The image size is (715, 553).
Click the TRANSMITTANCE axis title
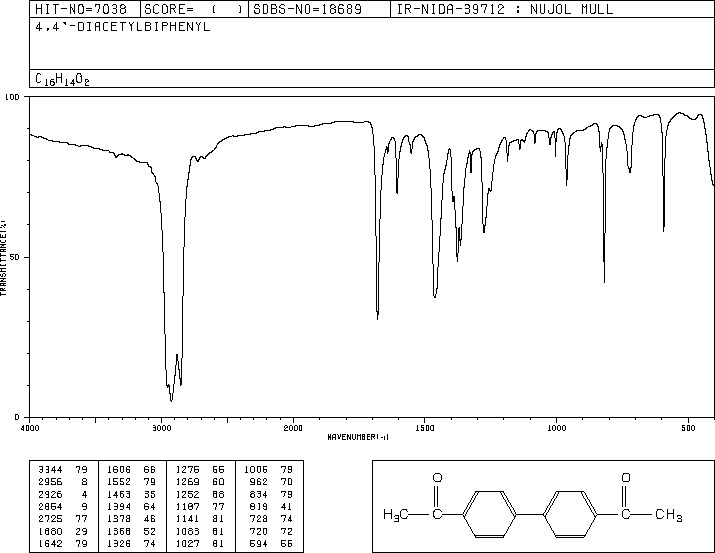pos(3,258)
